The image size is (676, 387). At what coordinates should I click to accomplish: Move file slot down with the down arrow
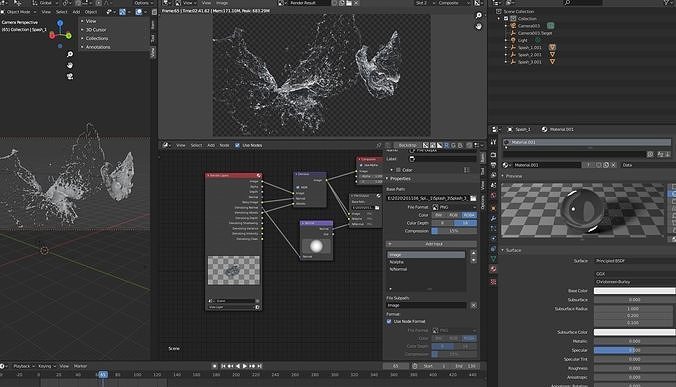pyautogui.click(x=473, y=260)
